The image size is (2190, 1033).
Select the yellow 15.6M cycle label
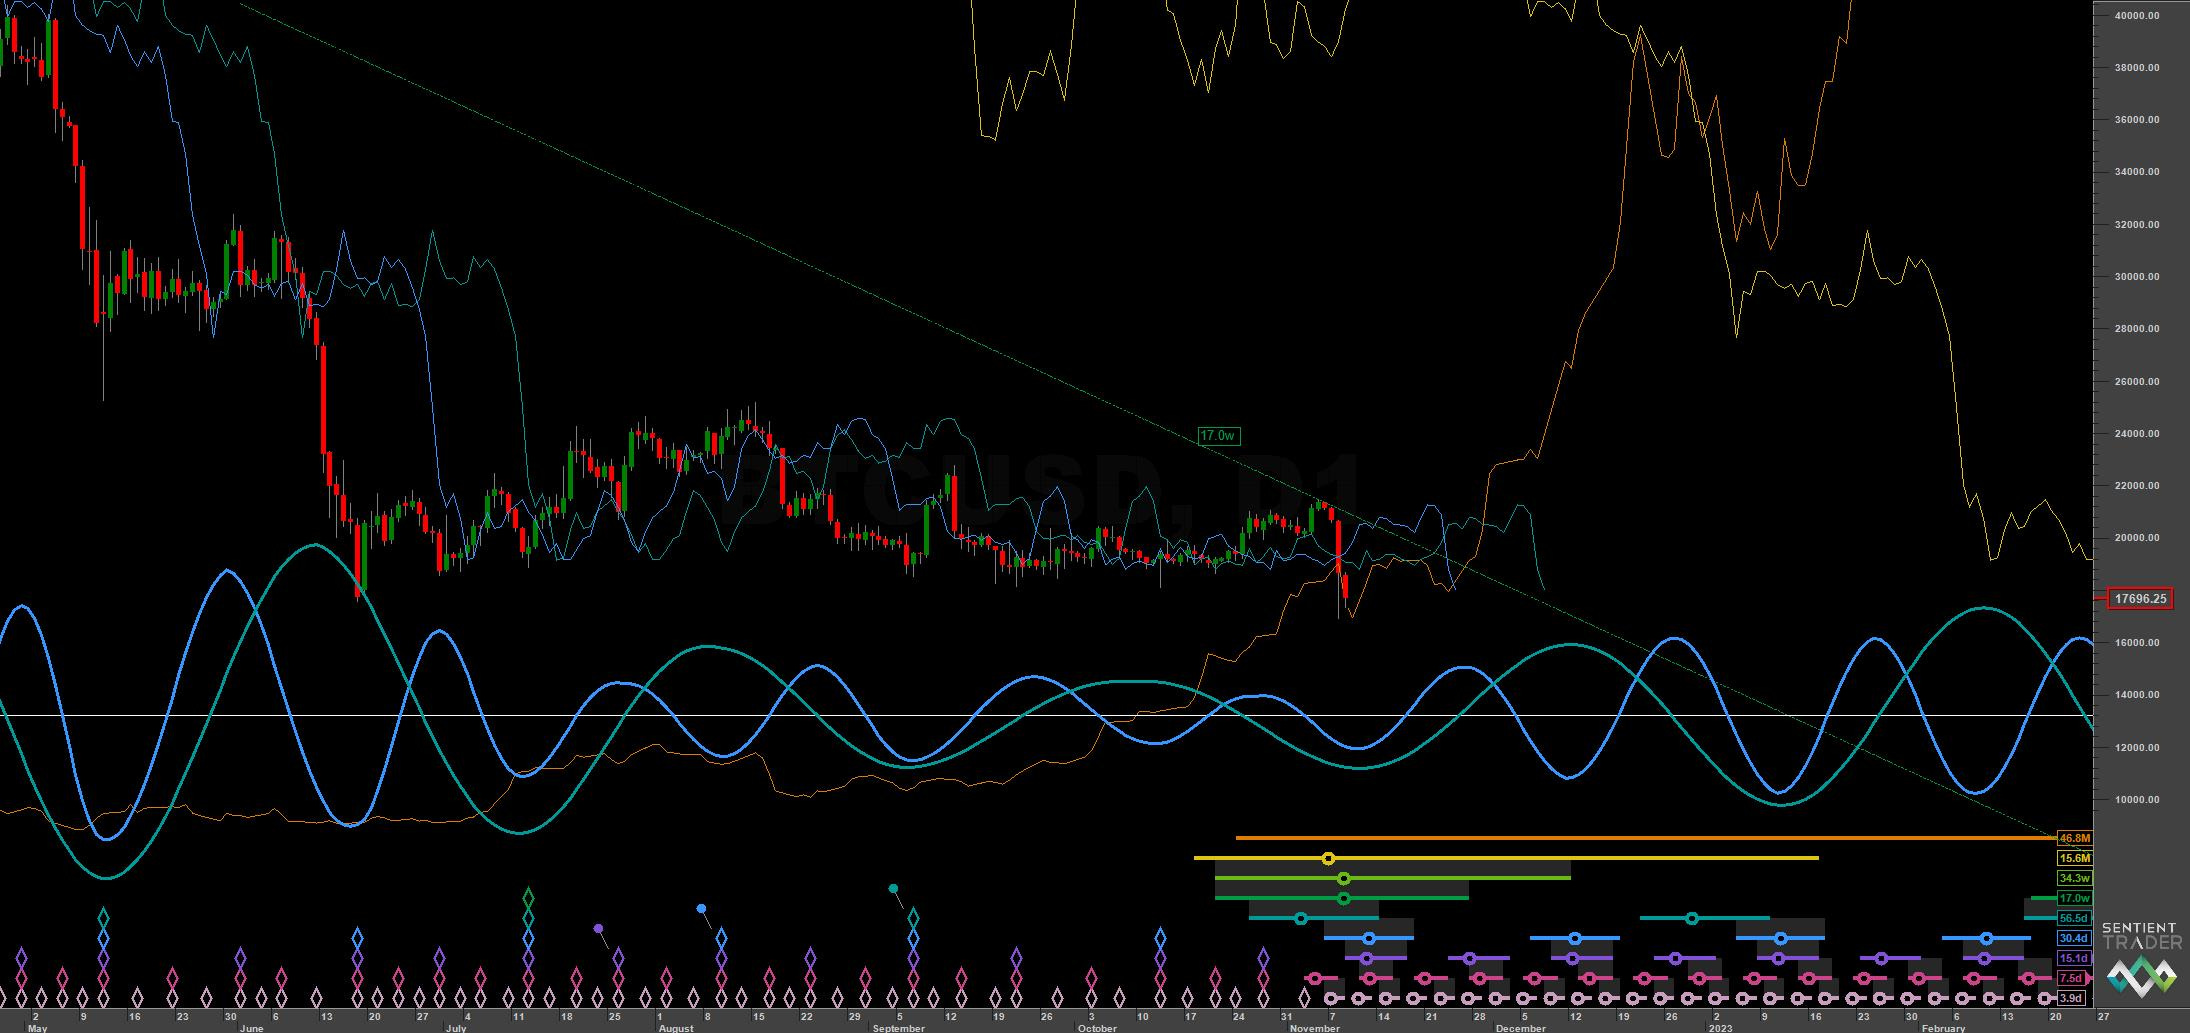pyautogui.click(x=2074, y=858)
